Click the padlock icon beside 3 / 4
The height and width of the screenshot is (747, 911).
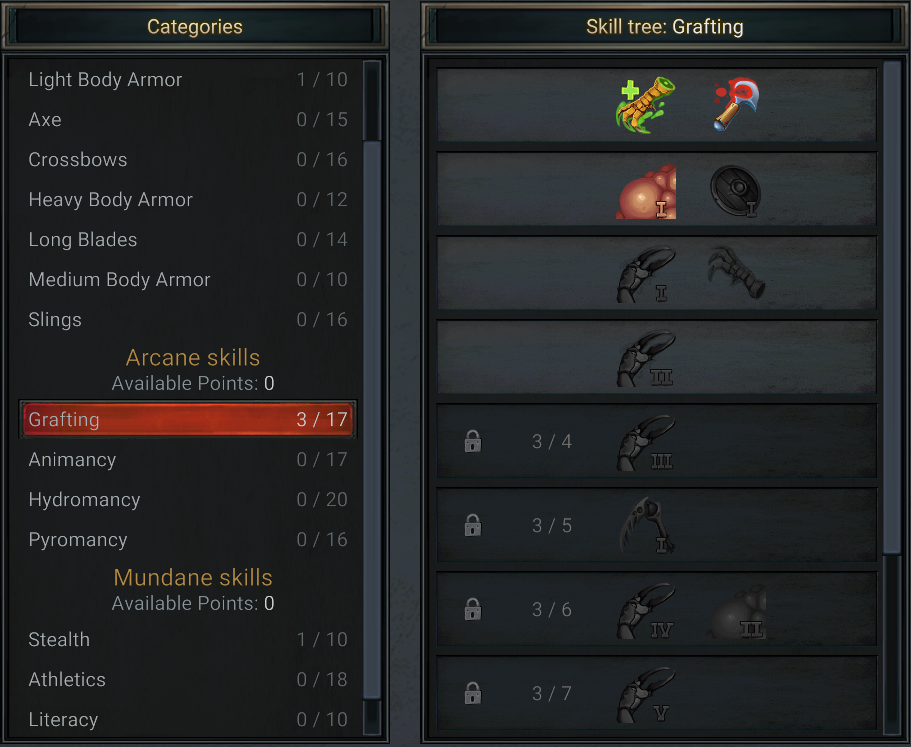(x=473, y=441)
